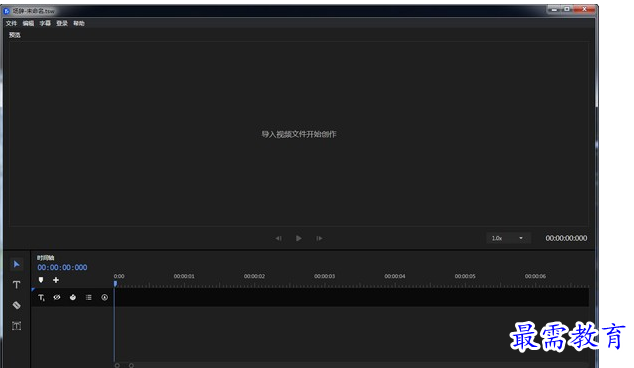Select the text box frame tool
The image size is (634, 368).
pyautogui.click(x=17, y=326)
